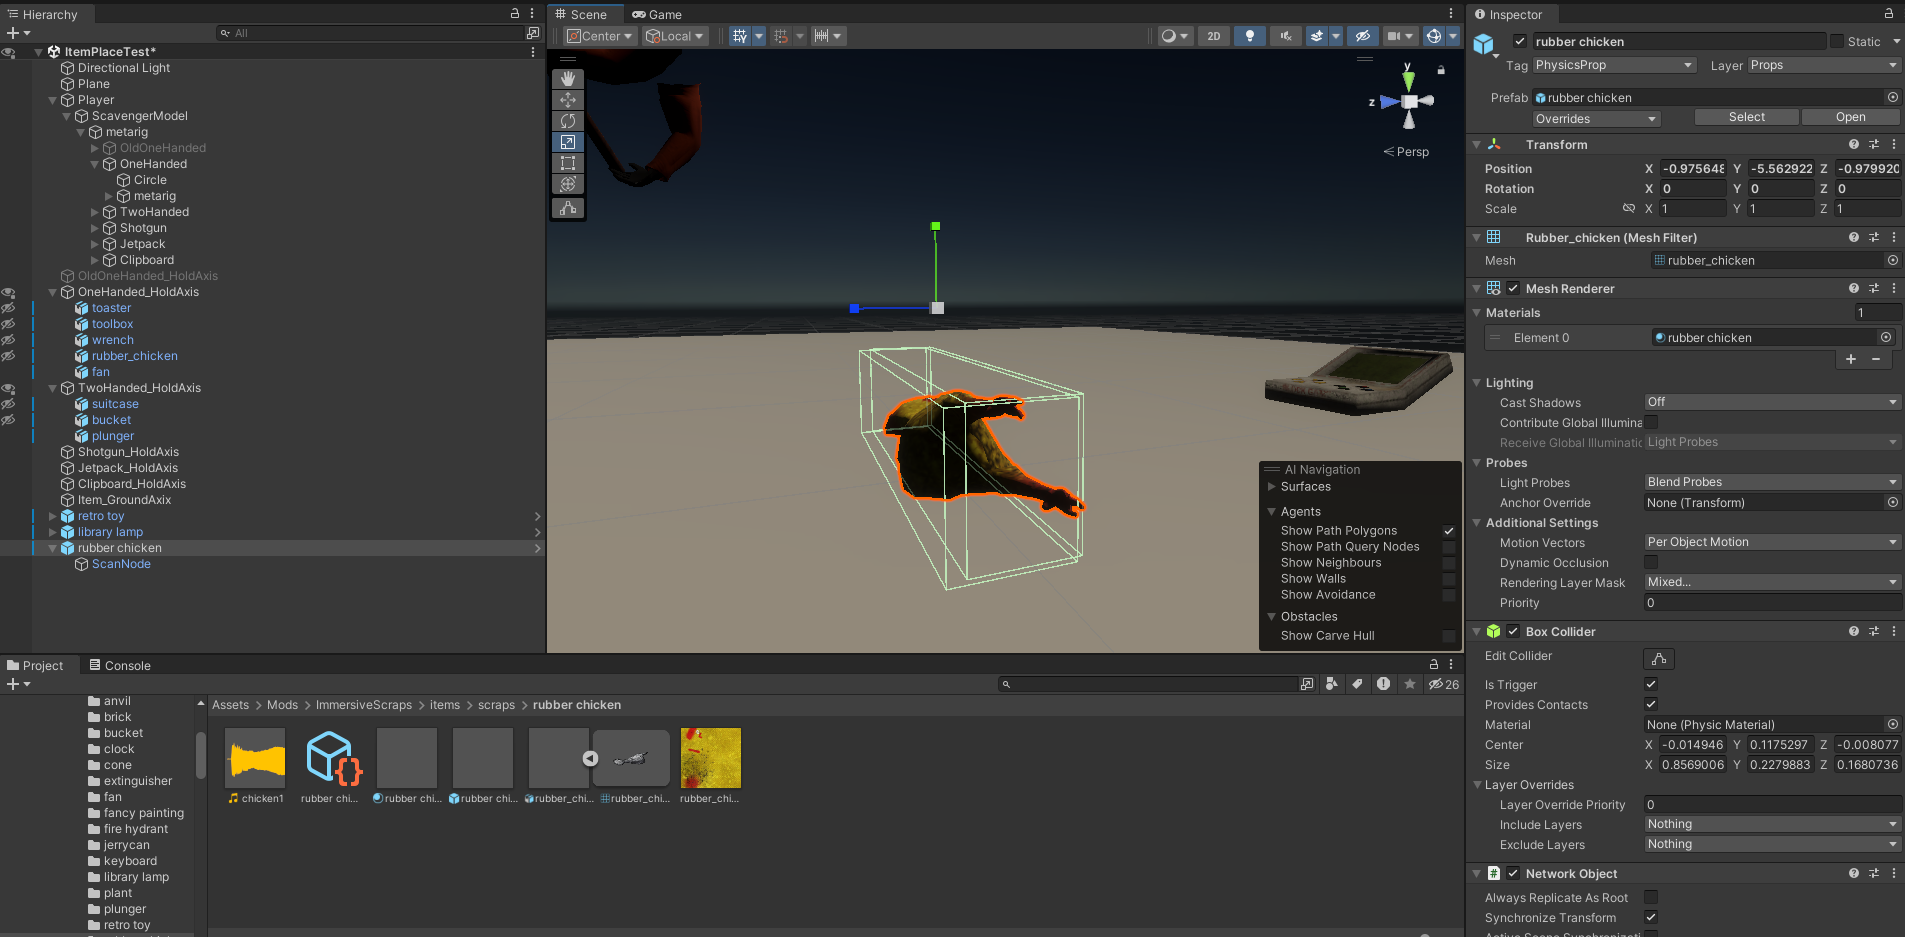
Task: Open Box Collider component help icon
Action: click(x=1854, y=632)
